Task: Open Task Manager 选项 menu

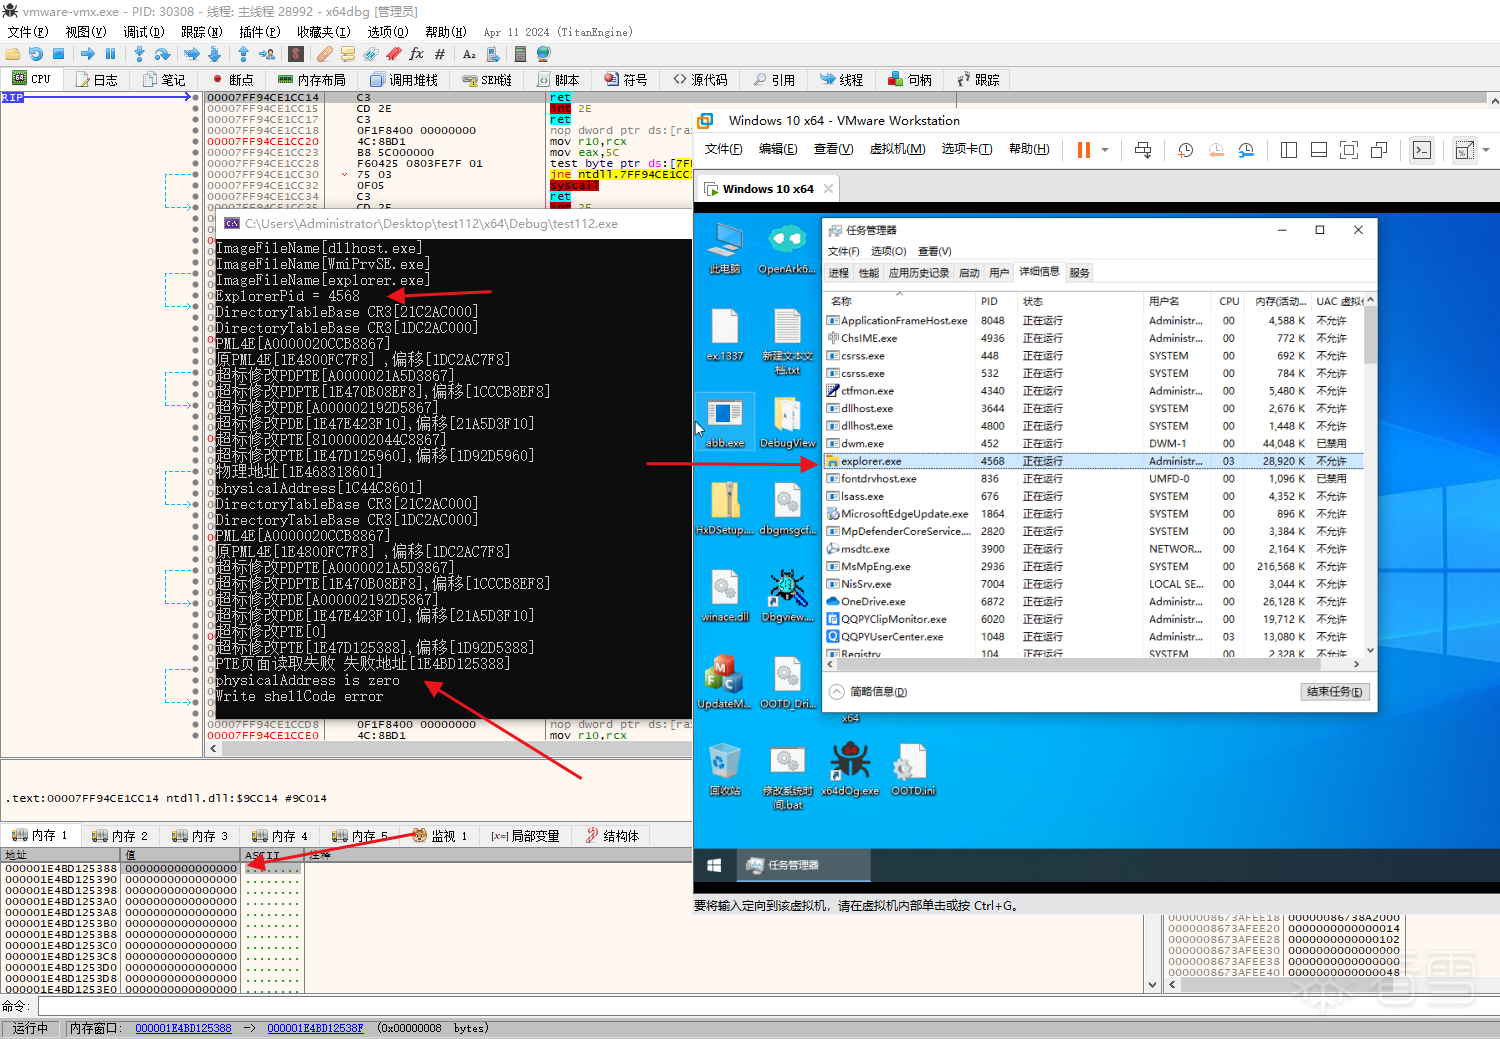Action: click(888, 251)
